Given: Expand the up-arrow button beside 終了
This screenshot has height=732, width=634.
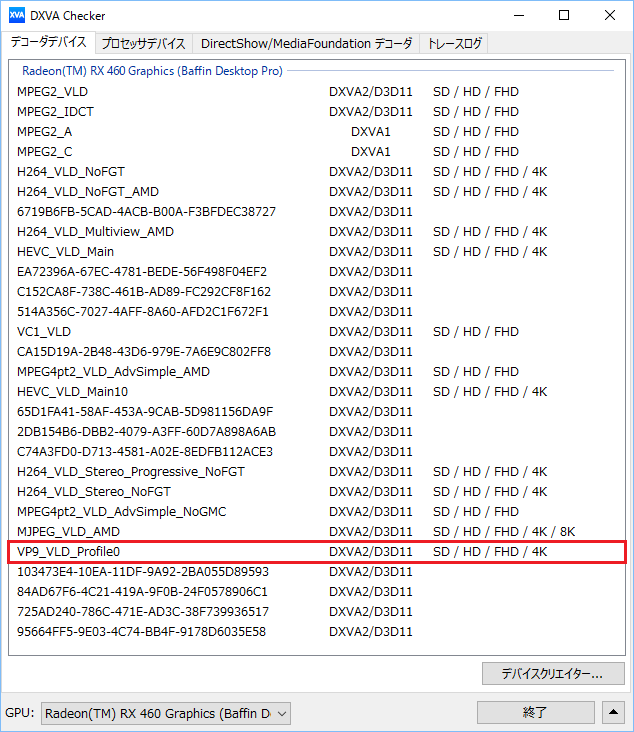Looking at the screenshot, I should coord(613,713).
